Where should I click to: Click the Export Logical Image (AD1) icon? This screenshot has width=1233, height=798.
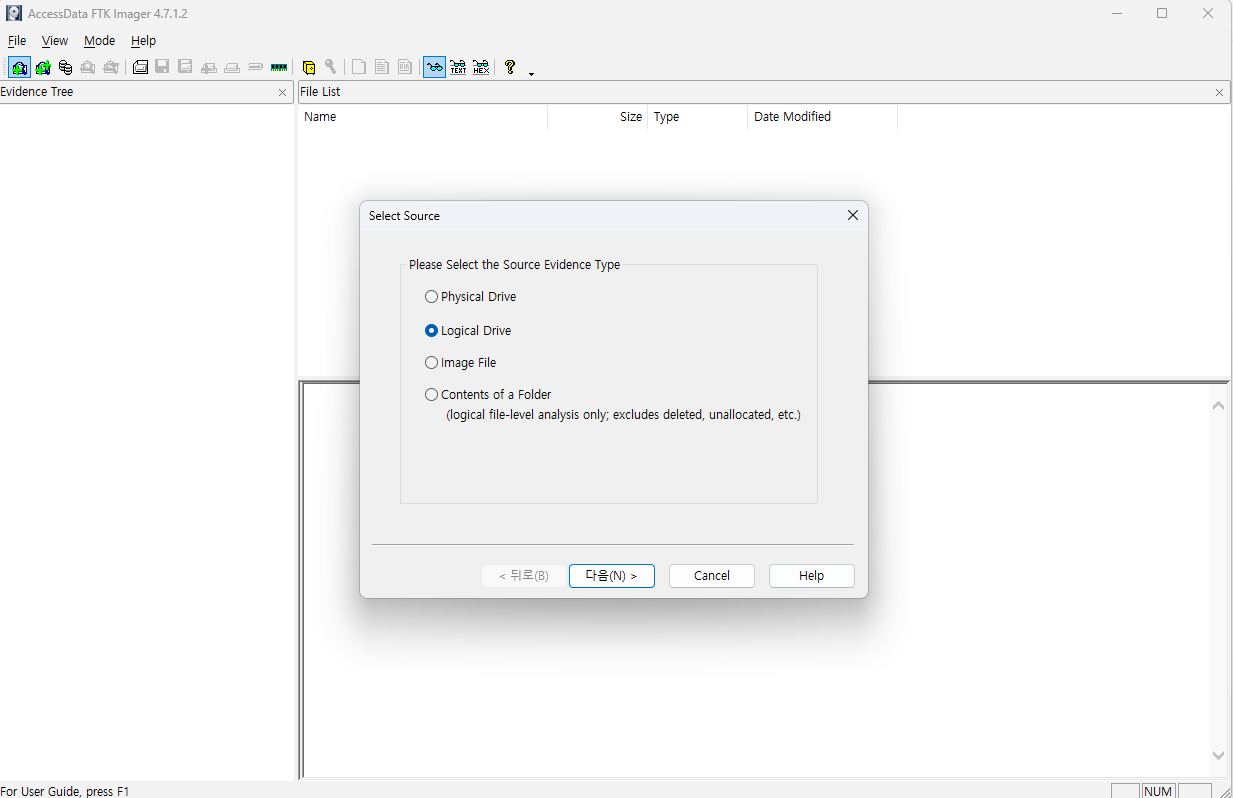pyautogui.click(x=185, y=67)
